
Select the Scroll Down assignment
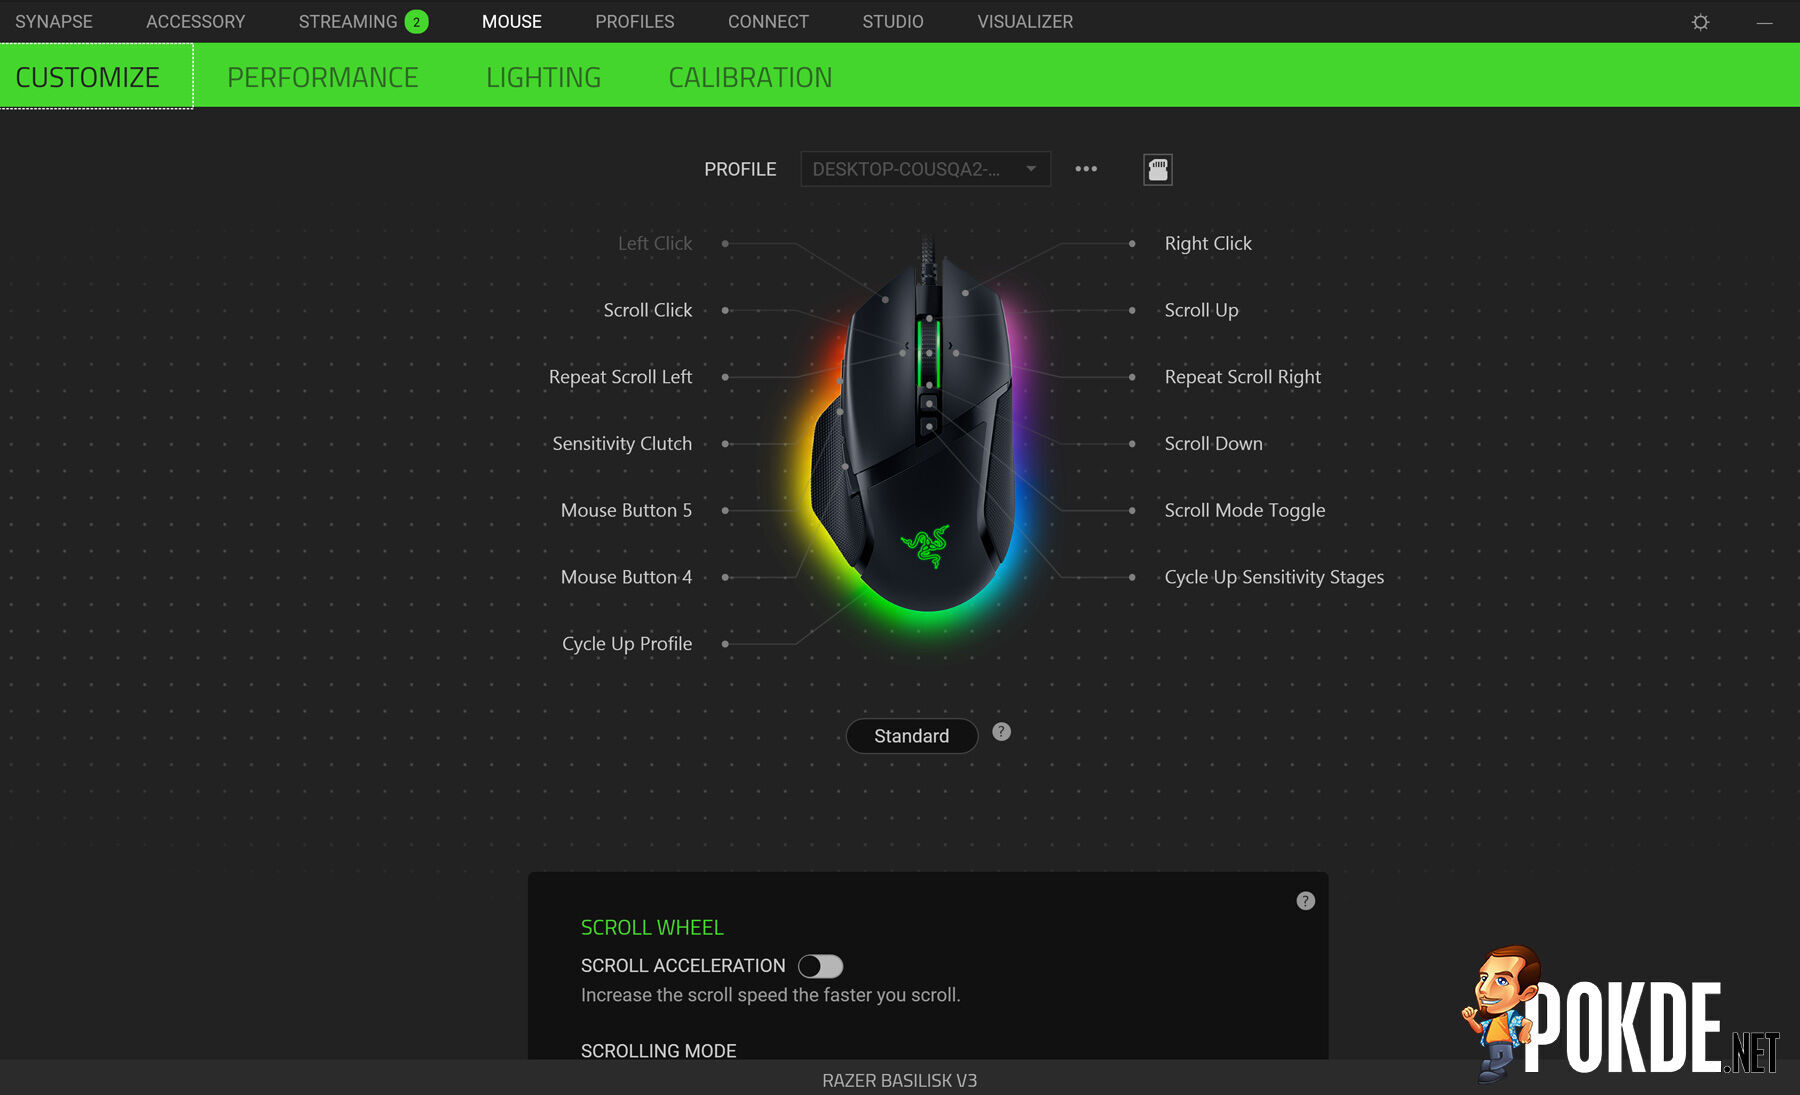[x=1213, y=444]
